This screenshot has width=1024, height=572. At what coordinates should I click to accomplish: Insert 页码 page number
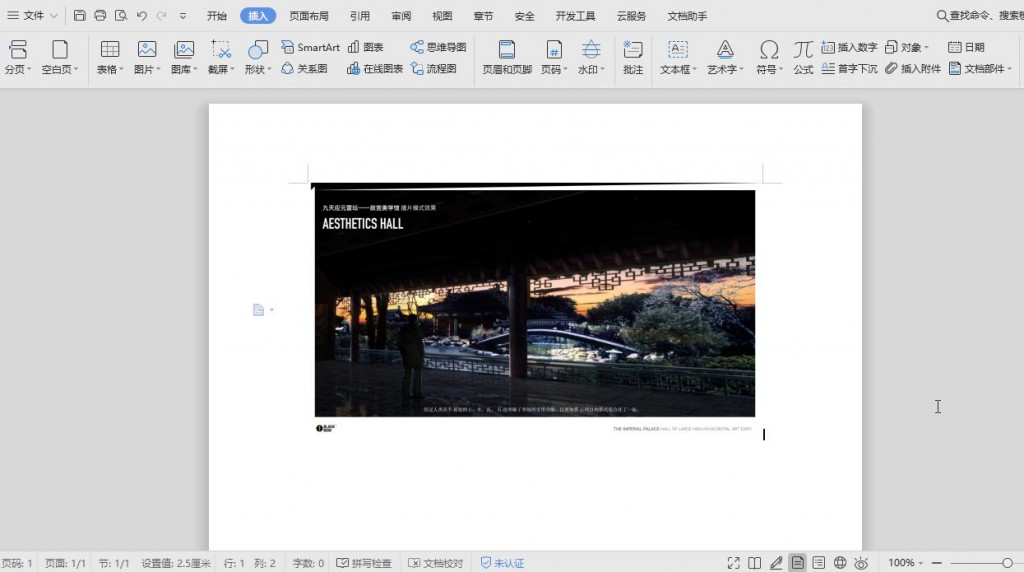(x=554, y=57)
